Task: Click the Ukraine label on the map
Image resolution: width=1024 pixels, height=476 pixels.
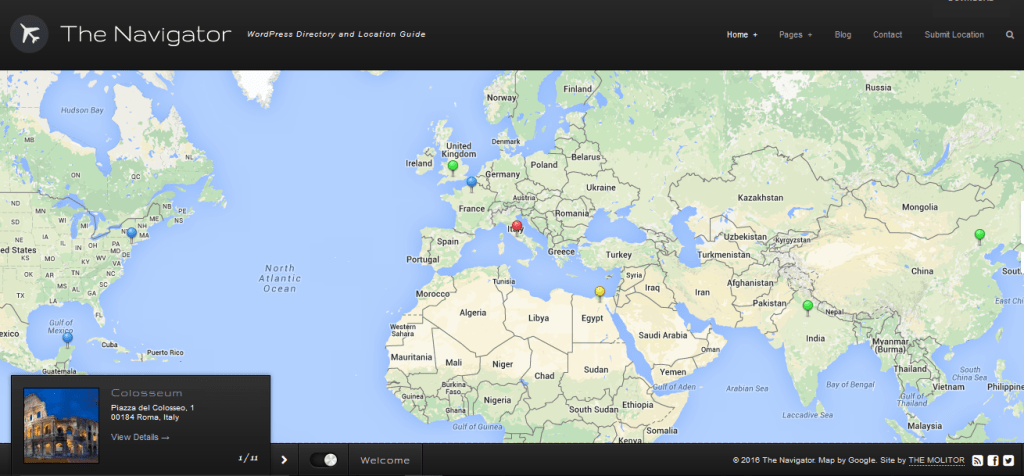Action: 601,187
